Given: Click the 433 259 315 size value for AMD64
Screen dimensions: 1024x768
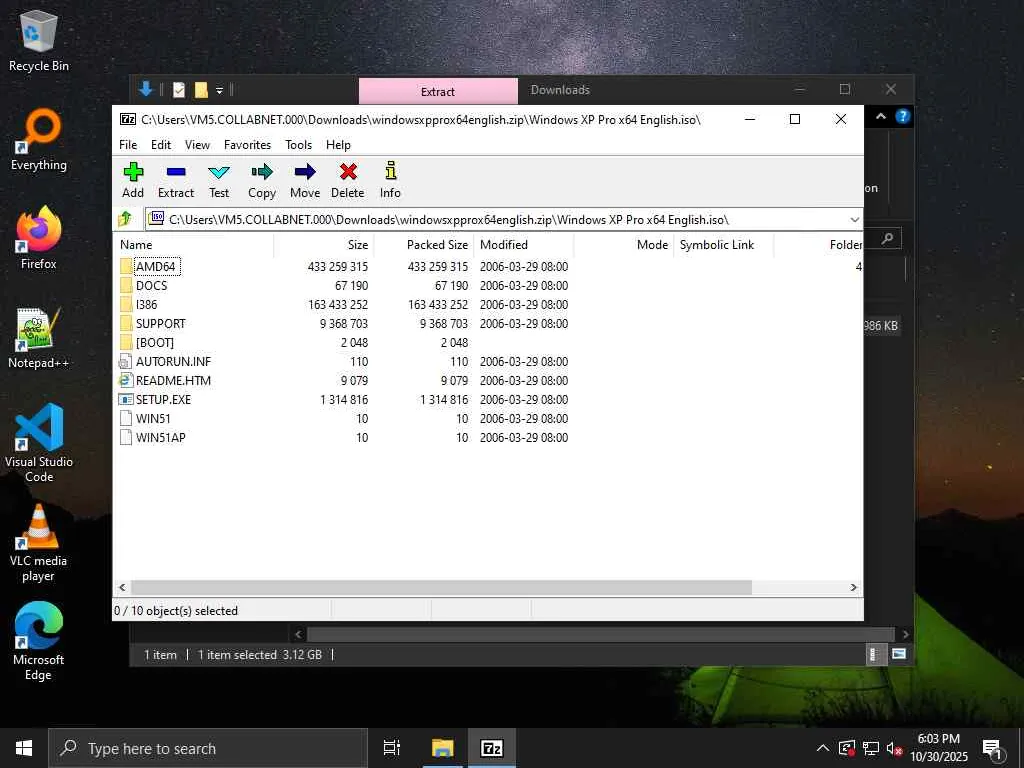Looking at the screenshot, I should click(x=338, y=266).
